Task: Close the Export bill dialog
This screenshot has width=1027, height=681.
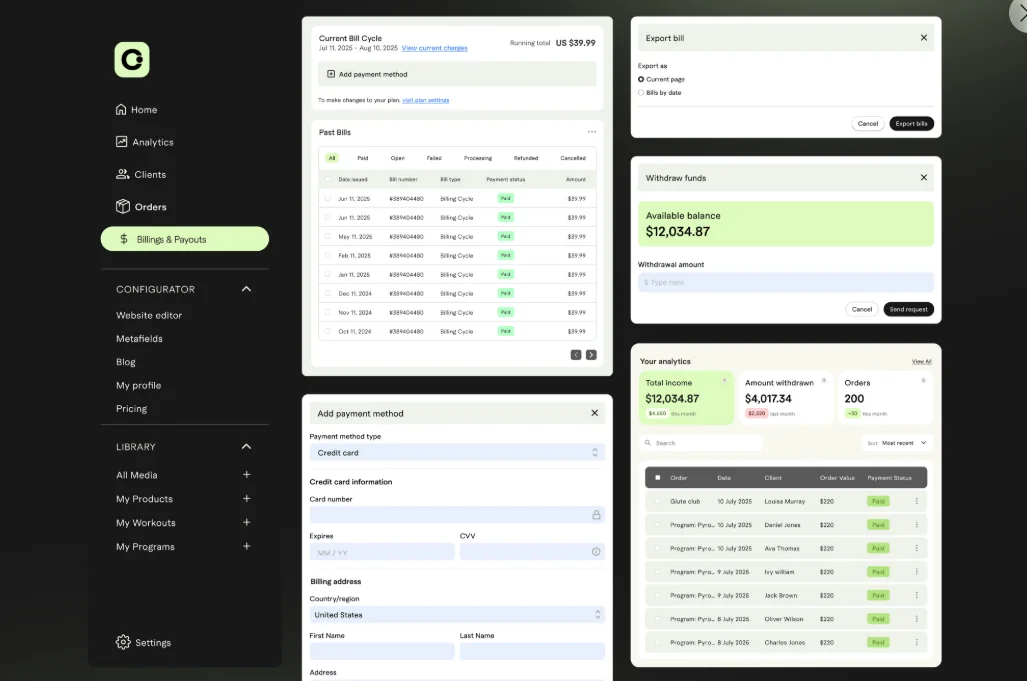Action: [924, 38]
